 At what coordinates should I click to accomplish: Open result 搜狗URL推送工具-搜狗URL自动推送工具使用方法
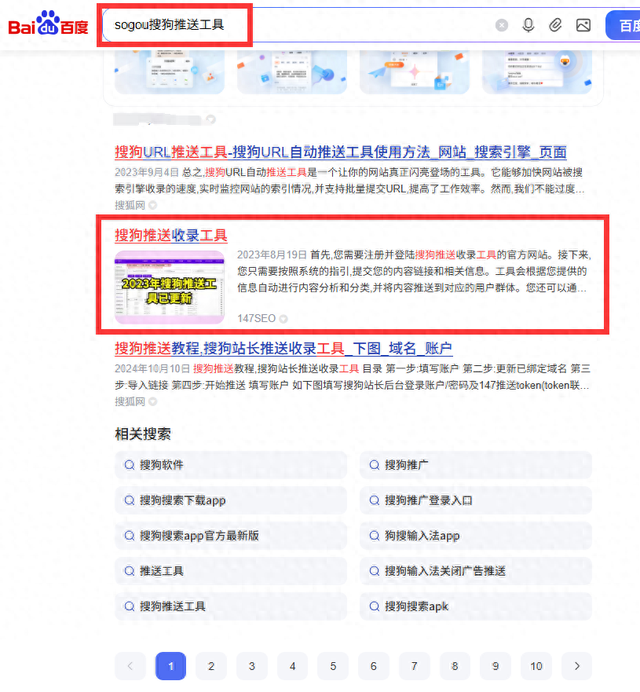pyautogui.click(x=340, y=152)
